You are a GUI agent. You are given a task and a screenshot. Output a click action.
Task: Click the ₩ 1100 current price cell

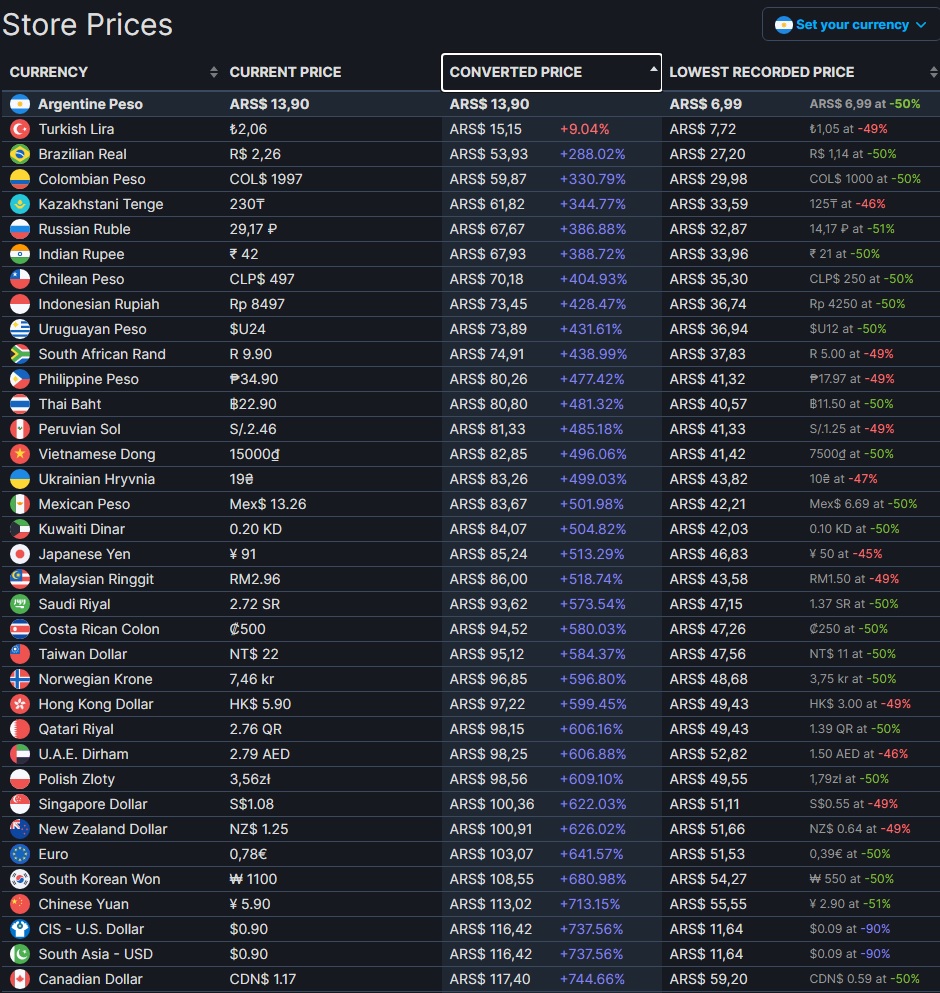click(253, 880)
